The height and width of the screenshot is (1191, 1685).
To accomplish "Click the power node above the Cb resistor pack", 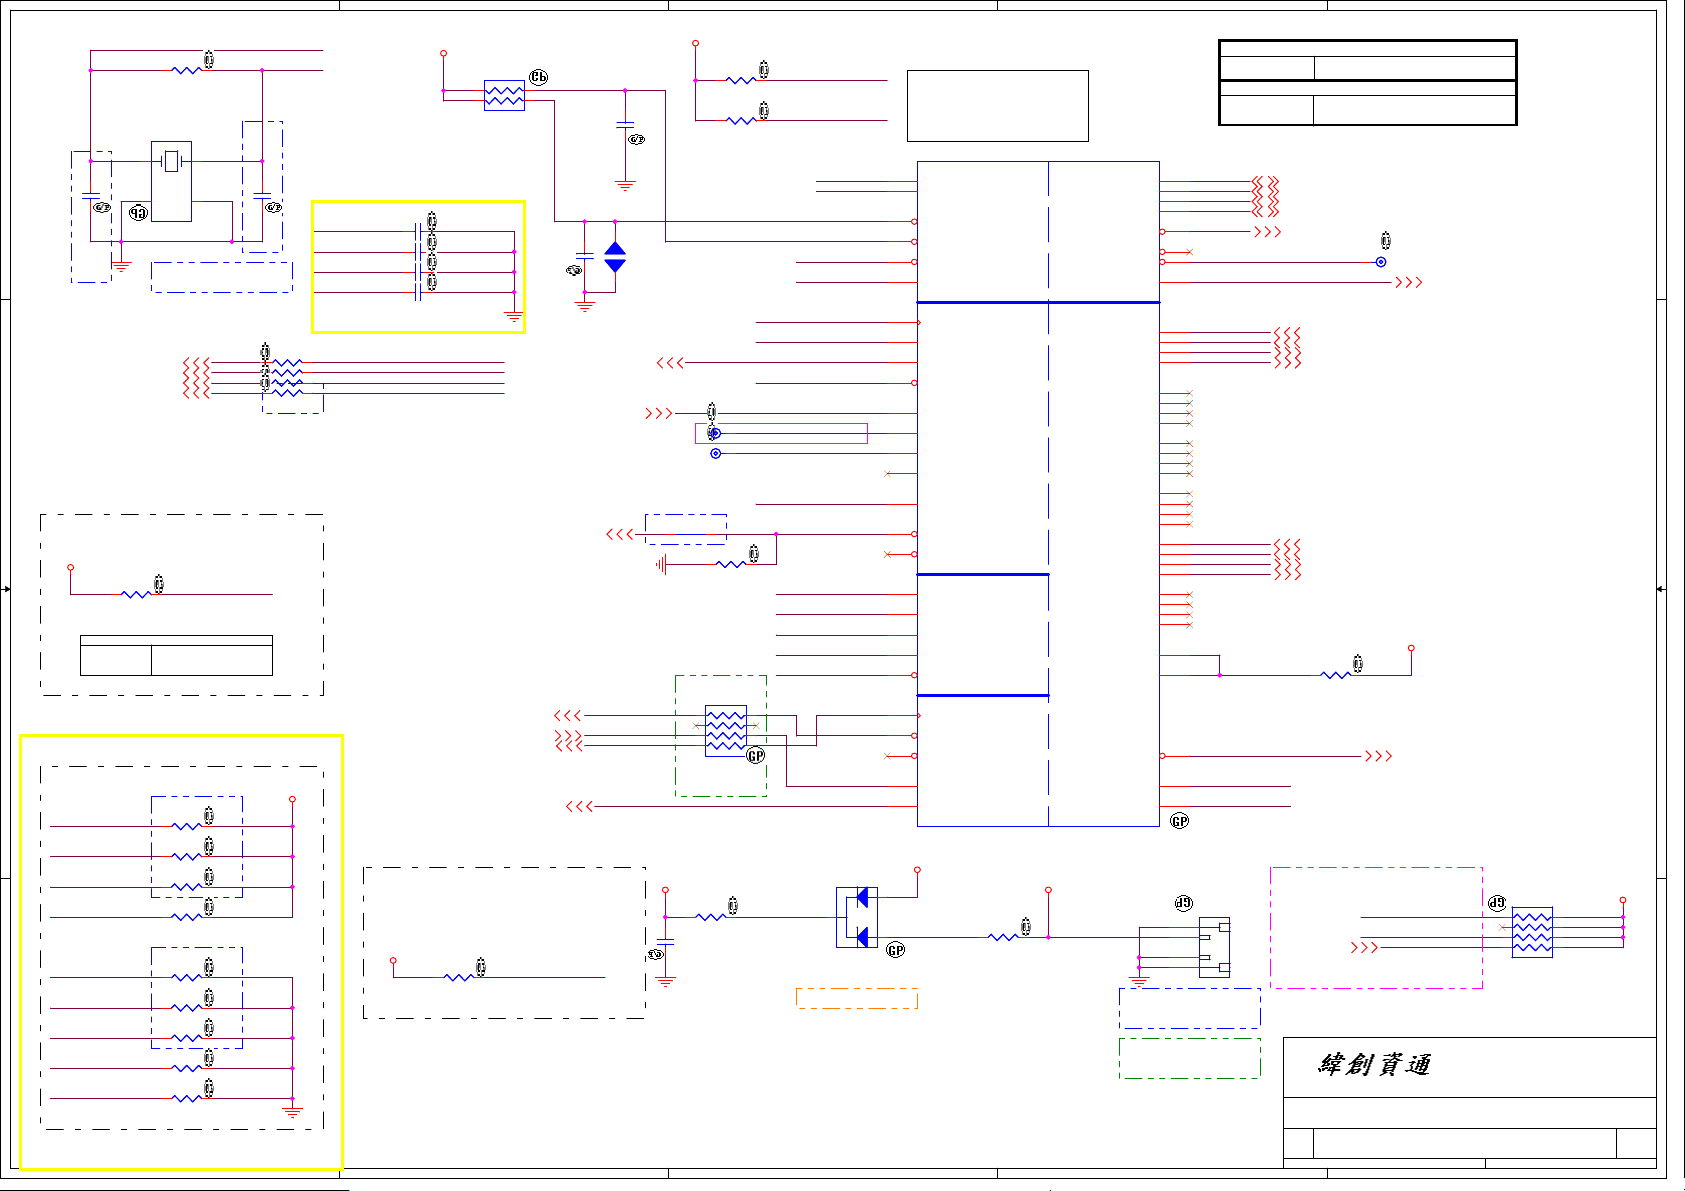I will click(443, 53).
